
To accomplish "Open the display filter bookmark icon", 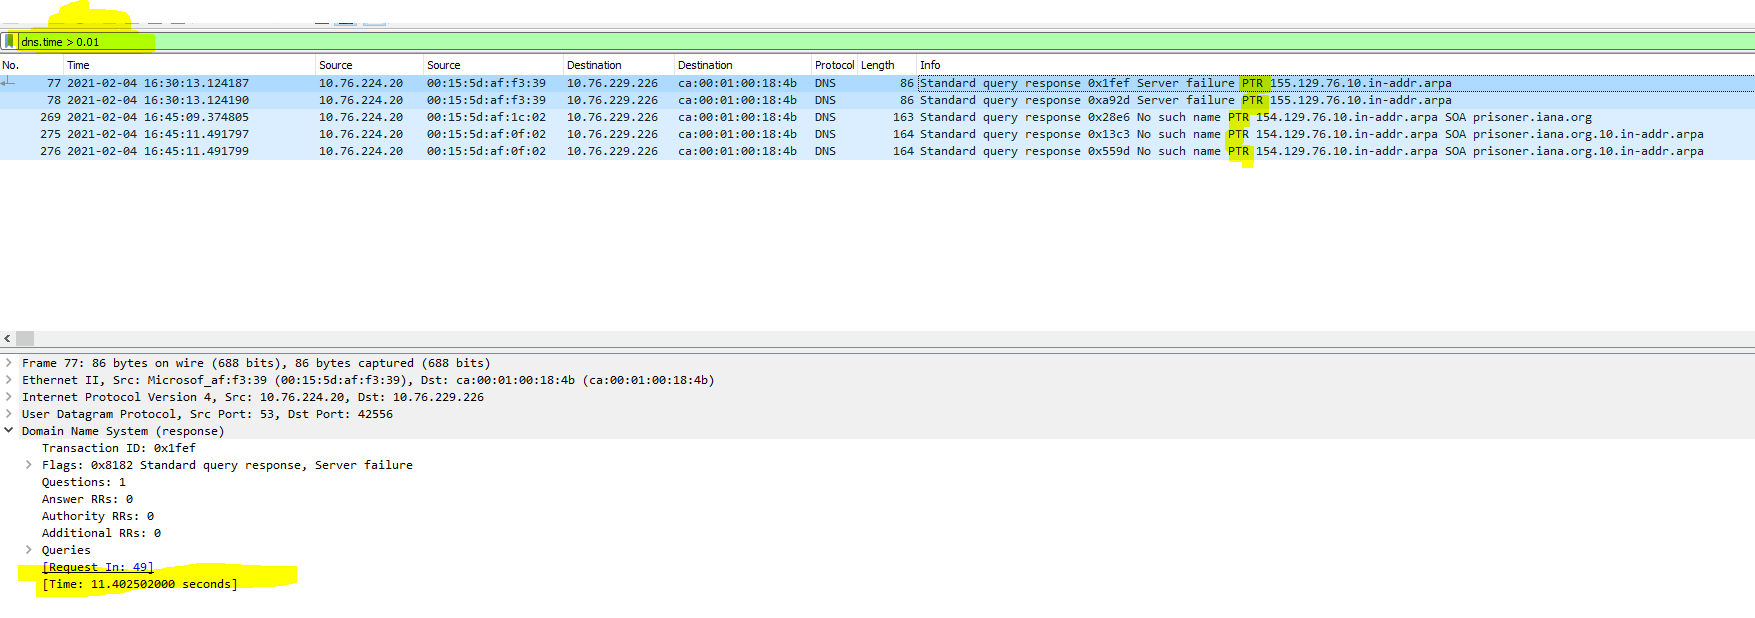I will click(x=9, y=42).
